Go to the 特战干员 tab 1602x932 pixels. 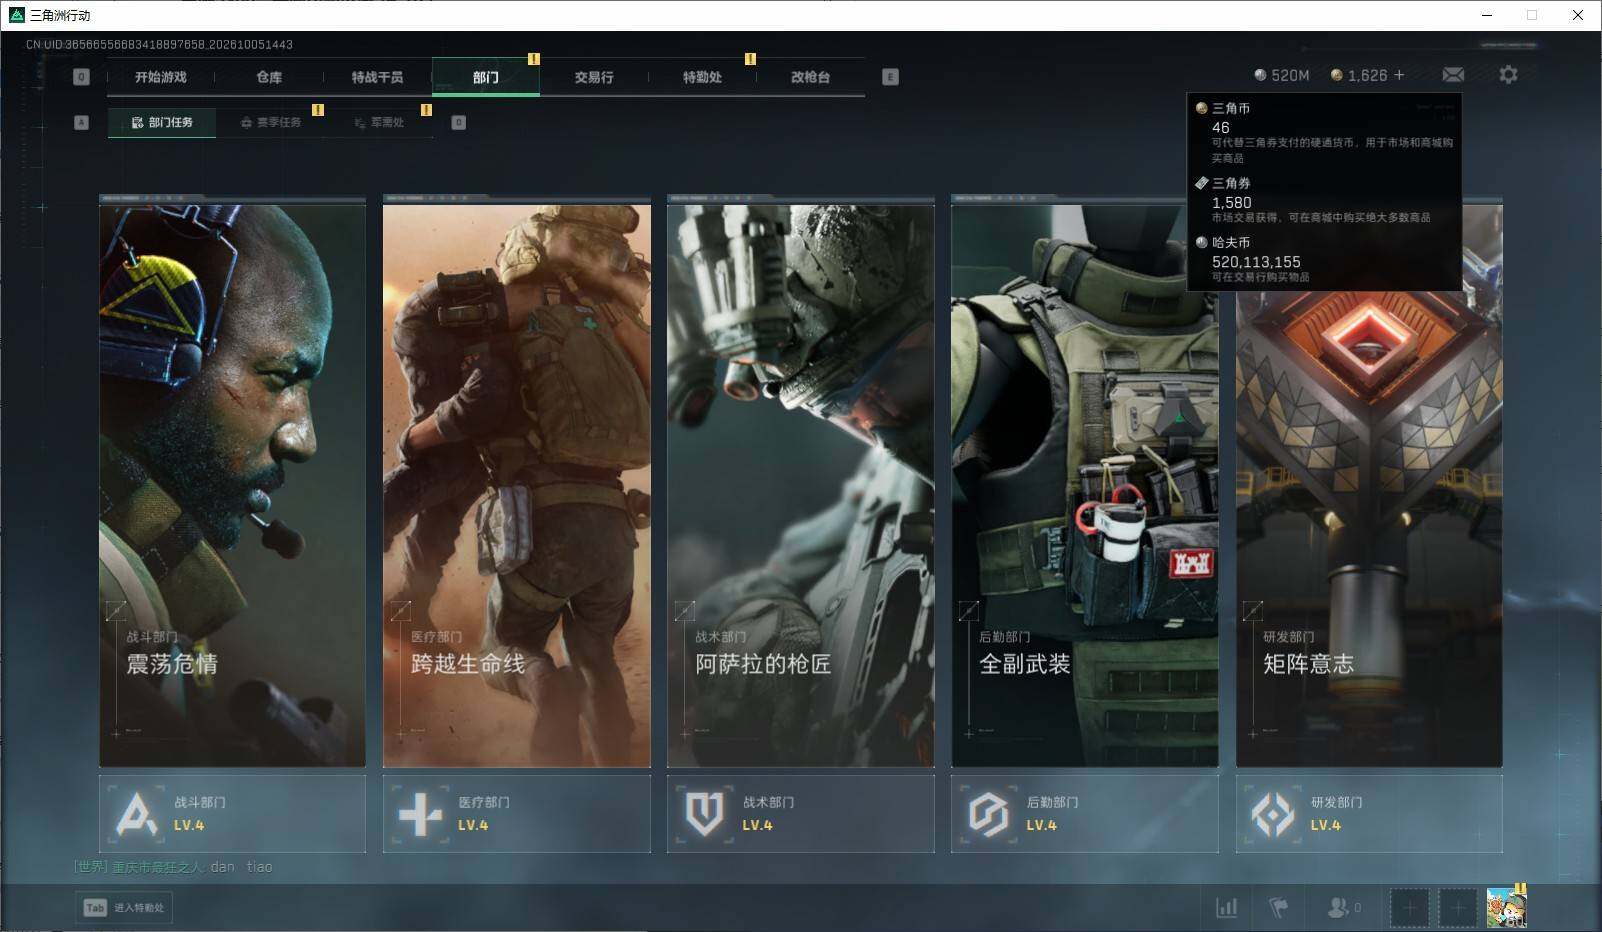click(x=377, y=77)
